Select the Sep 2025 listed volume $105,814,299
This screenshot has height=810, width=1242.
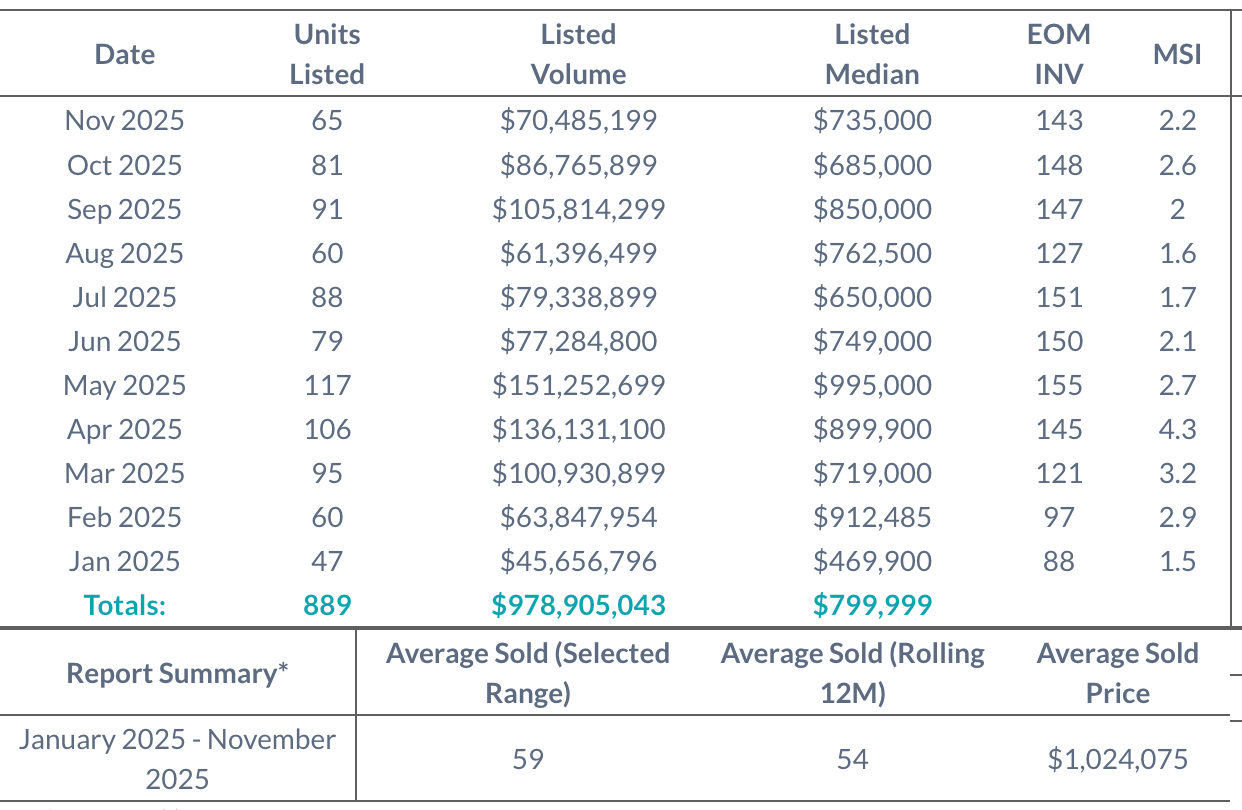(578, 209)
